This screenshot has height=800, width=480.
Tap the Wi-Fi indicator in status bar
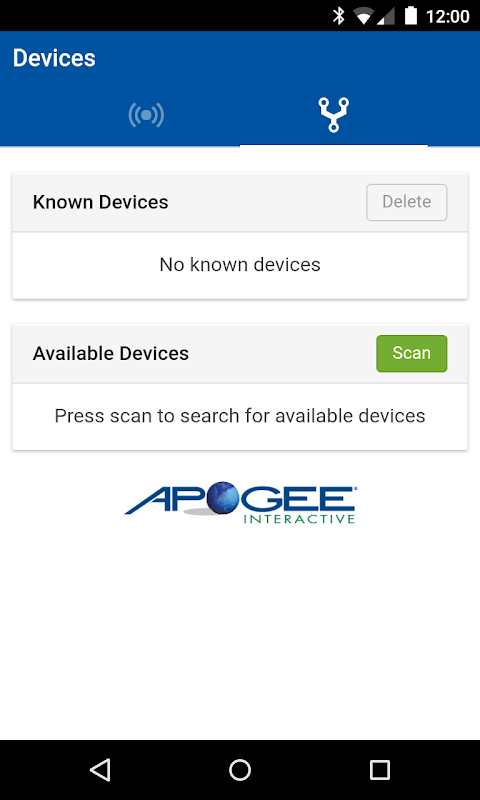(x=364, y=16)
